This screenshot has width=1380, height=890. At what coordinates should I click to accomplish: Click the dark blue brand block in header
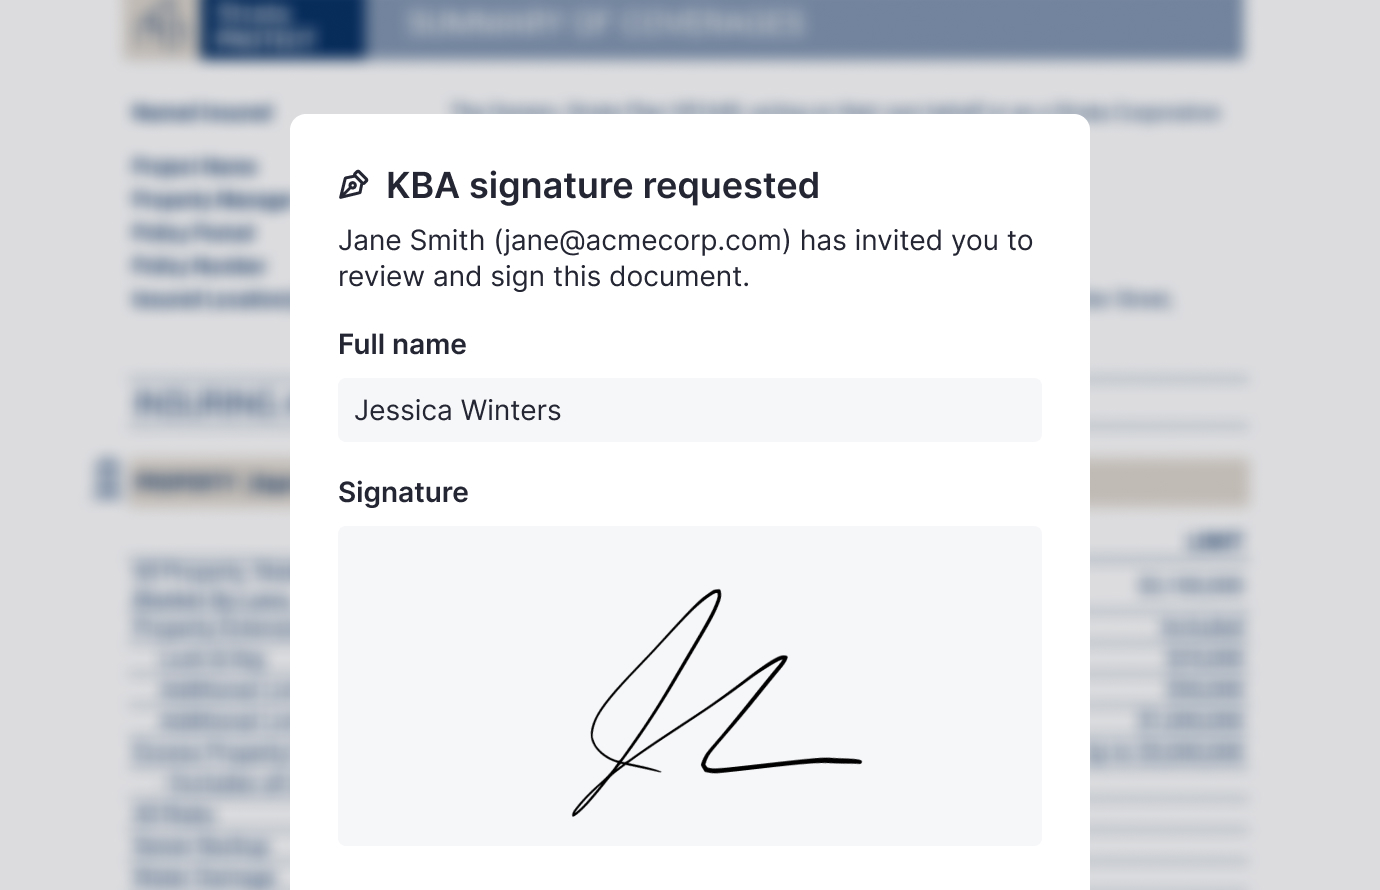[x=282, y=28]
